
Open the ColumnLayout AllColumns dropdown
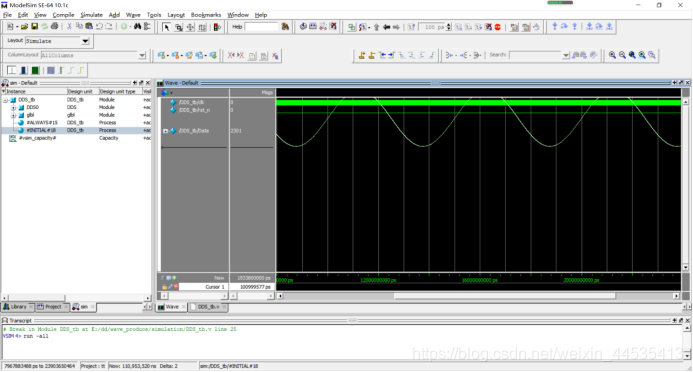[142, 55]
